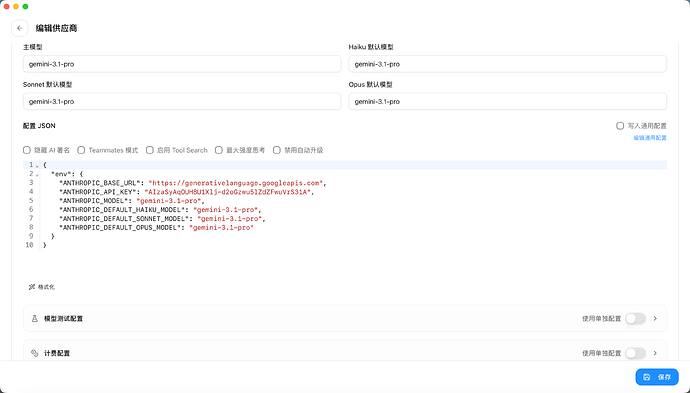Click the 模型测试配置 label
The image size is (690, 393).
[63, 319]
